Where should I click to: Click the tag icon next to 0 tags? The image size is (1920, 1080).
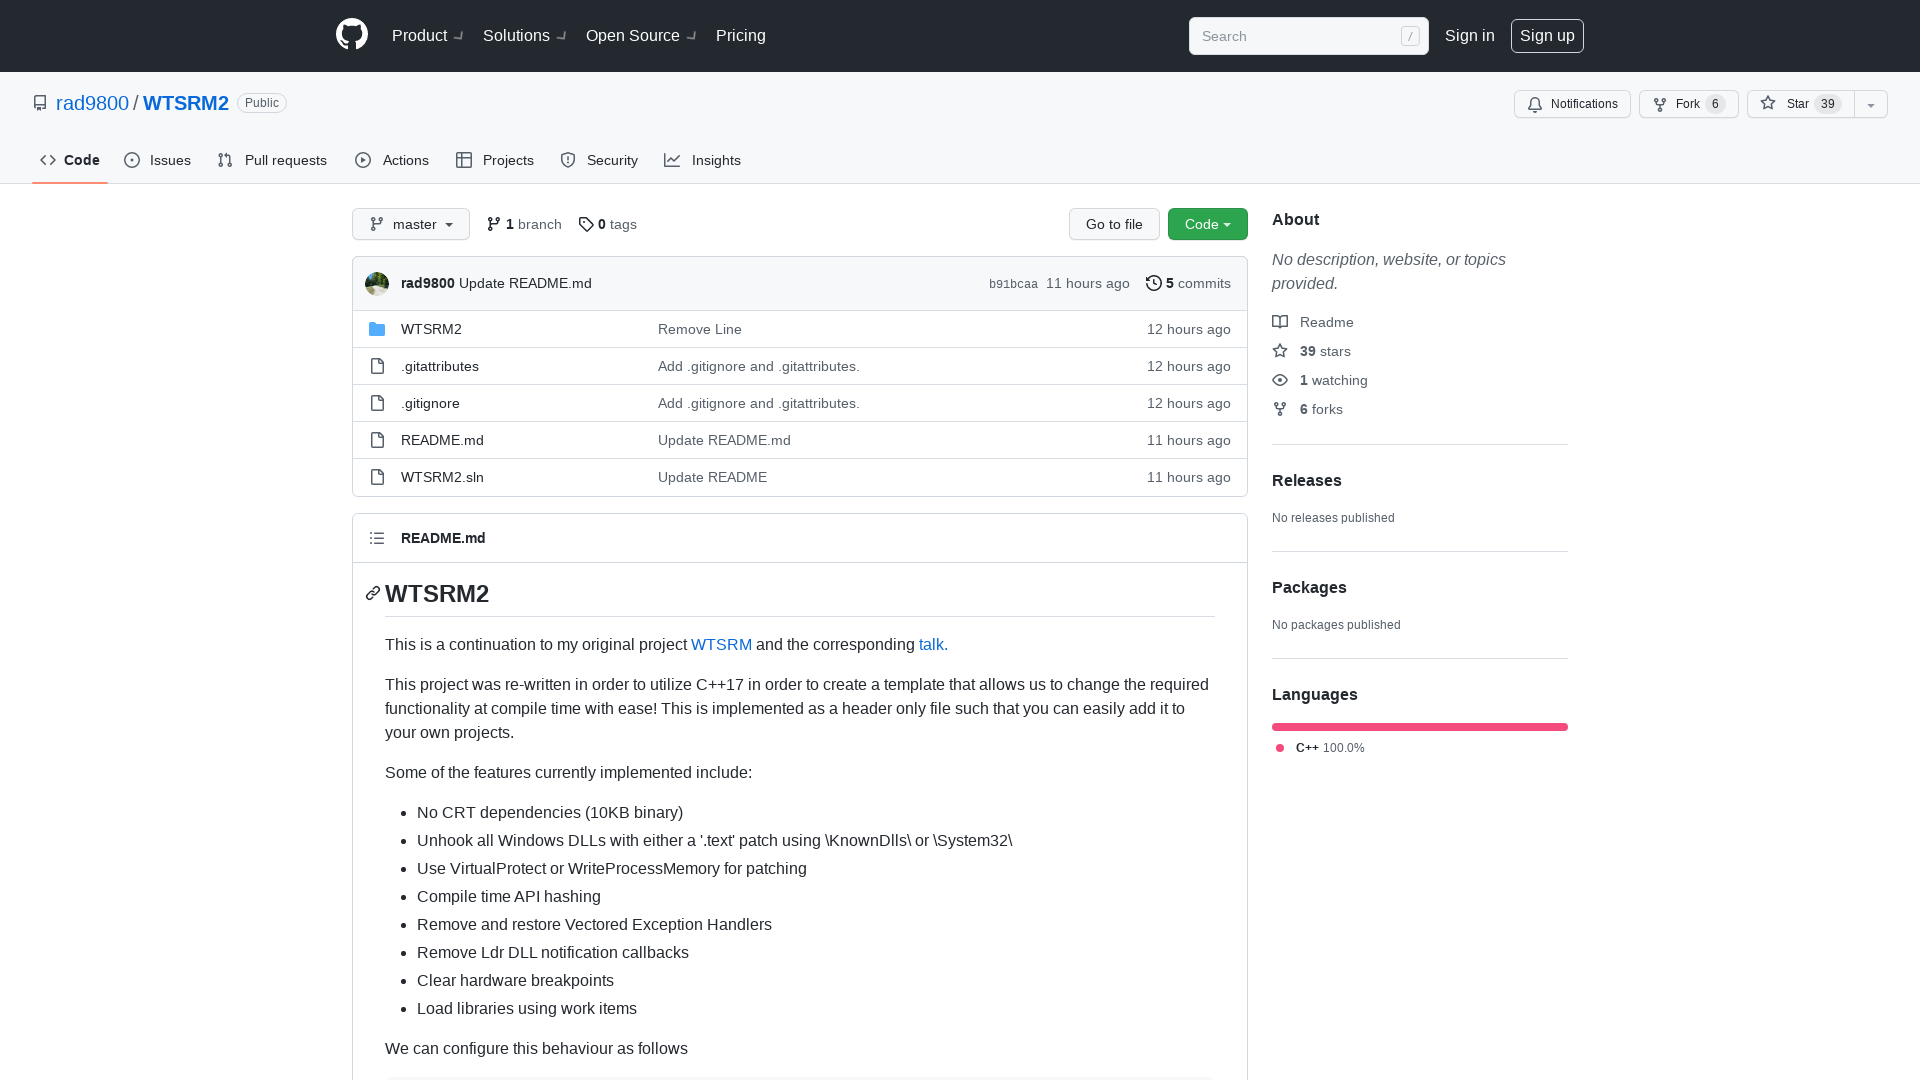(586, 224)
